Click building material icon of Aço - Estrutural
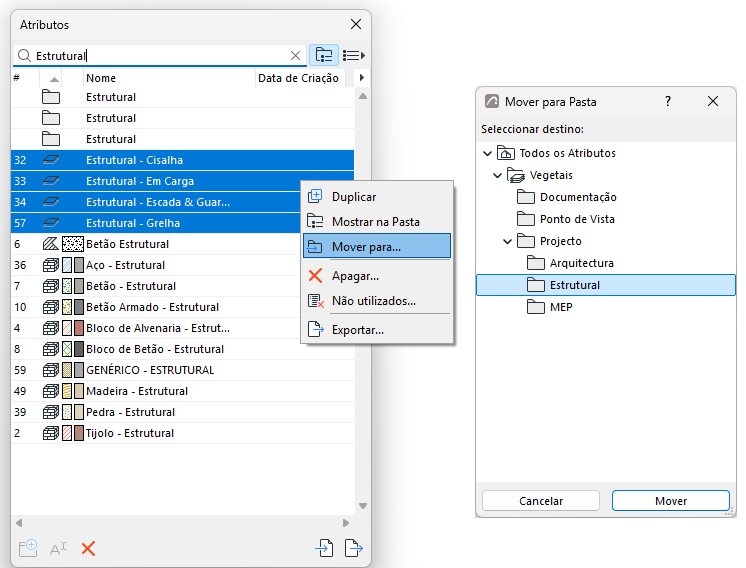Screen dimensions: 746x568 (51, 265)
